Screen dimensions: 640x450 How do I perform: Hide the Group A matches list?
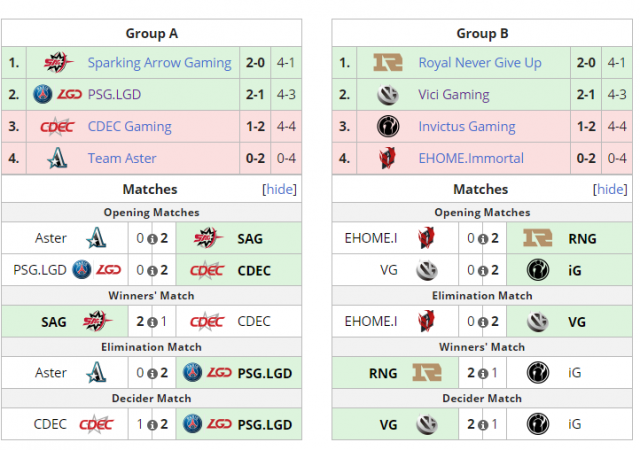(279, 189)
